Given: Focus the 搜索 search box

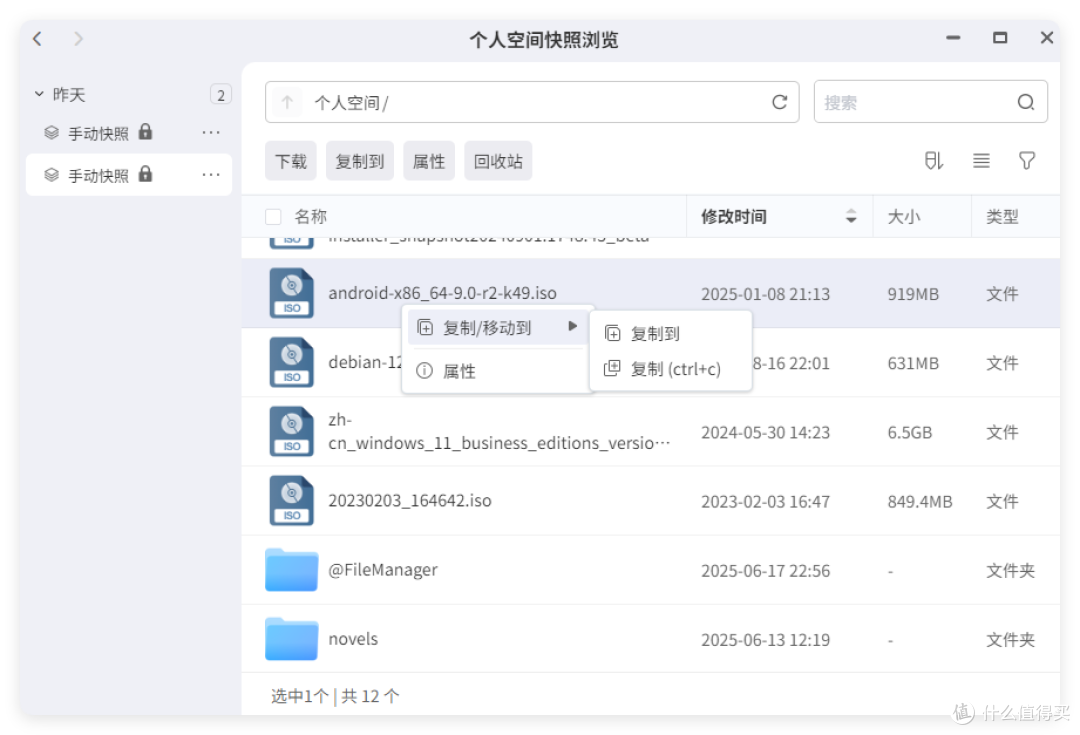Looking at the screenshot, I should pos(931,103).
